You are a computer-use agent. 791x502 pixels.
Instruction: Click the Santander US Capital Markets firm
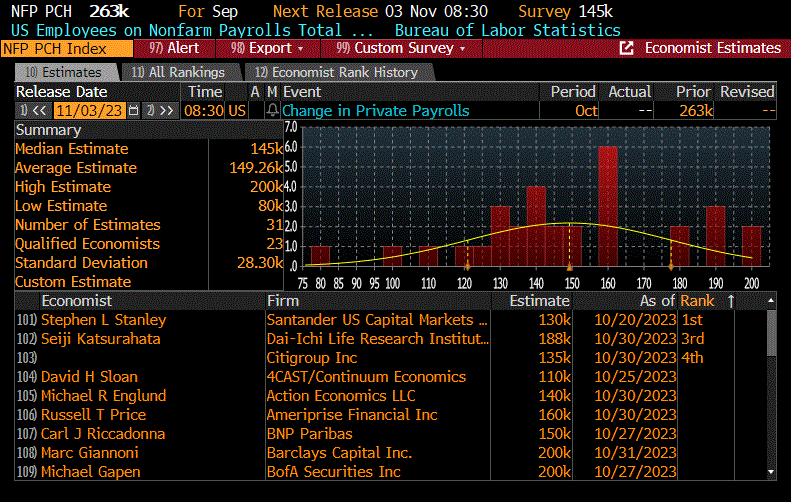click(x=377, y=320)
